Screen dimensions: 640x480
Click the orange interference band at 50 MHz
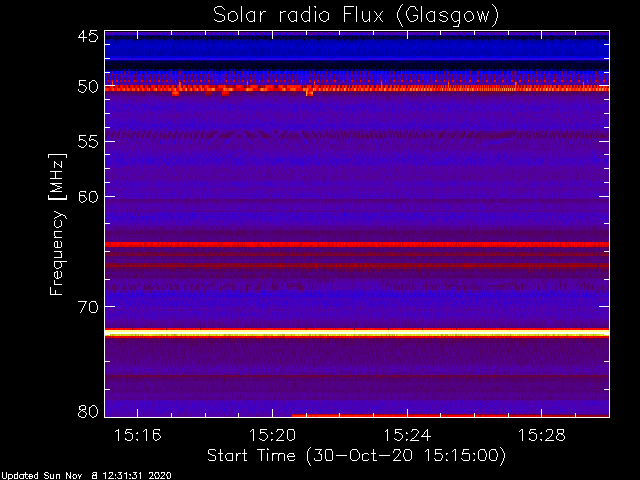pos(357,88)
